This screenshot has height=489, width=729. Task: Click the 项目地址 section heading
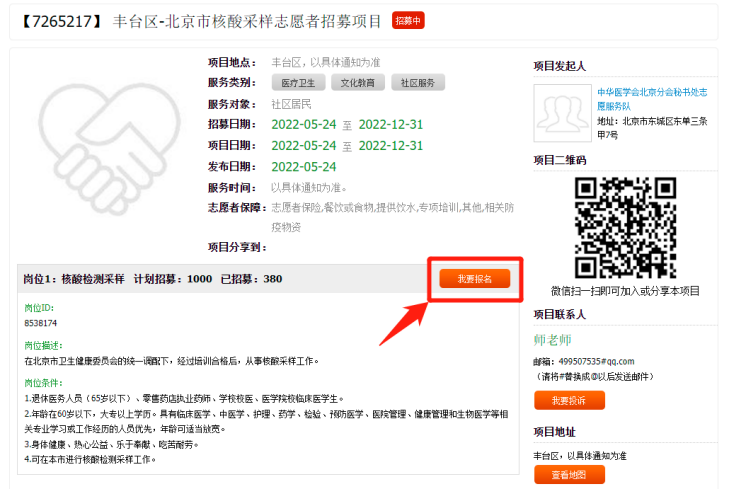[x=555, y=432]
